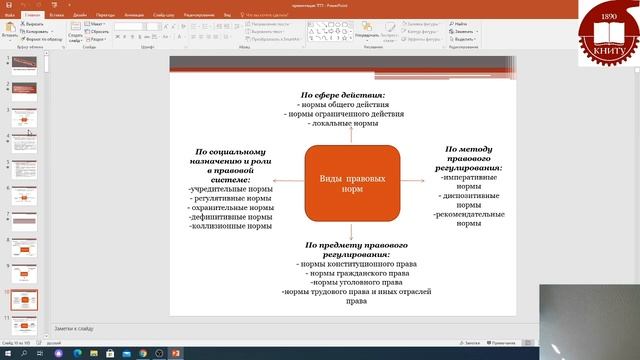The image size is (640, 360).
Task: Open the Раздел section dropdown
Action: click(x=96, y=39)
